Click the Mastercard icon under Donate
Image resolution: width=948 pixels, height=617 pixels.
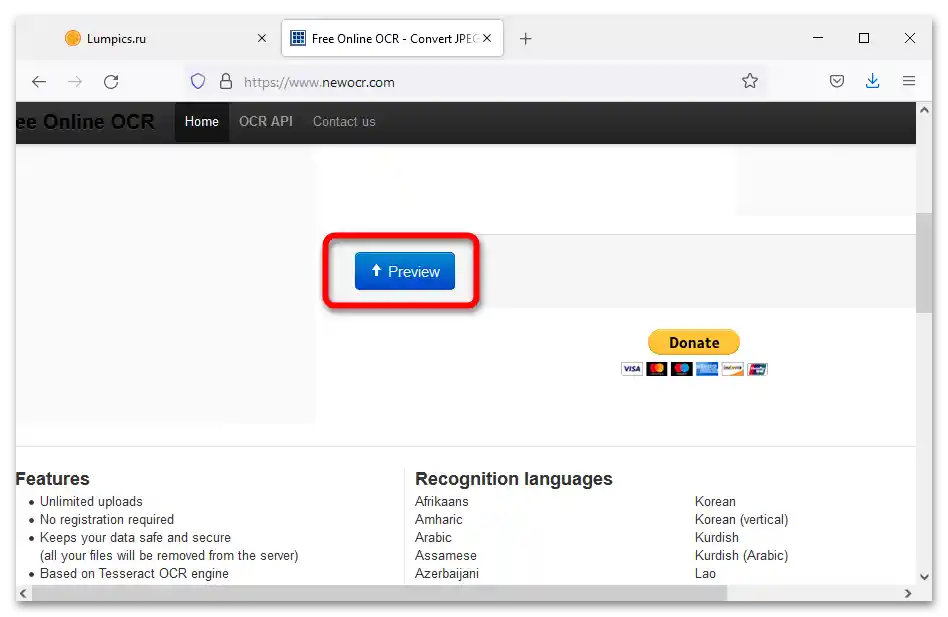pyautogui.click(x=657, y=369)
